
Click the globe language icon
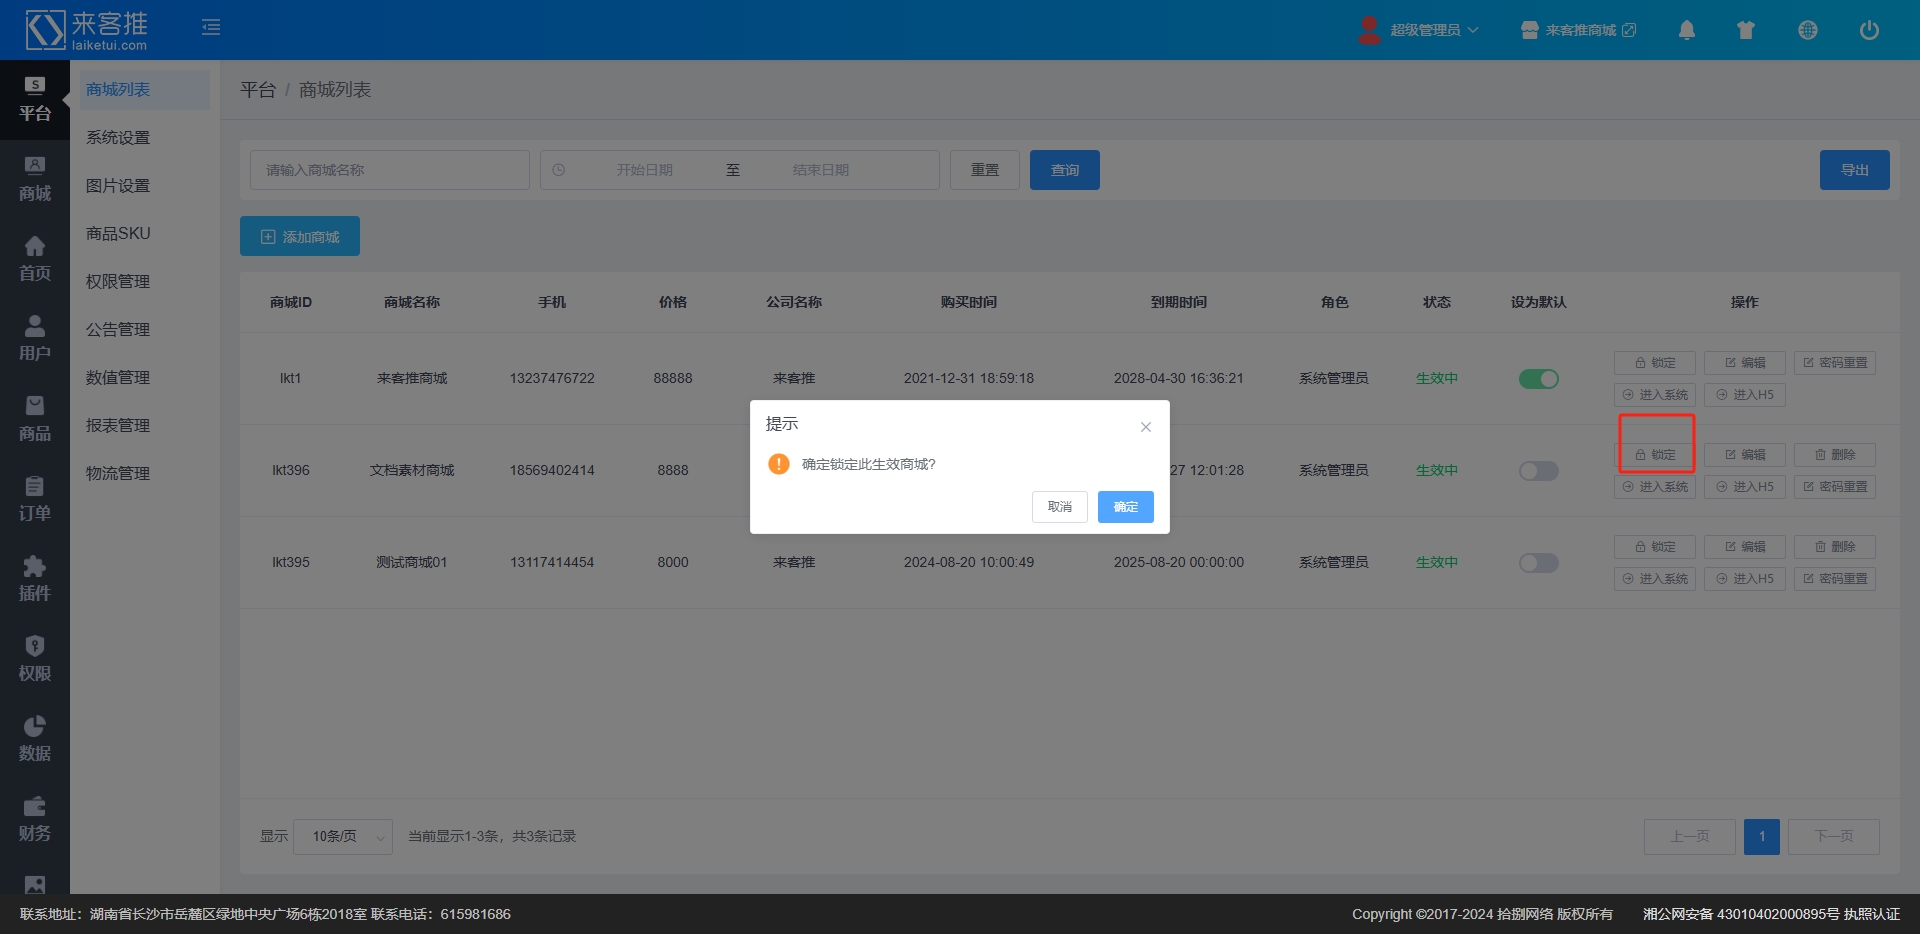(1807, 30)
